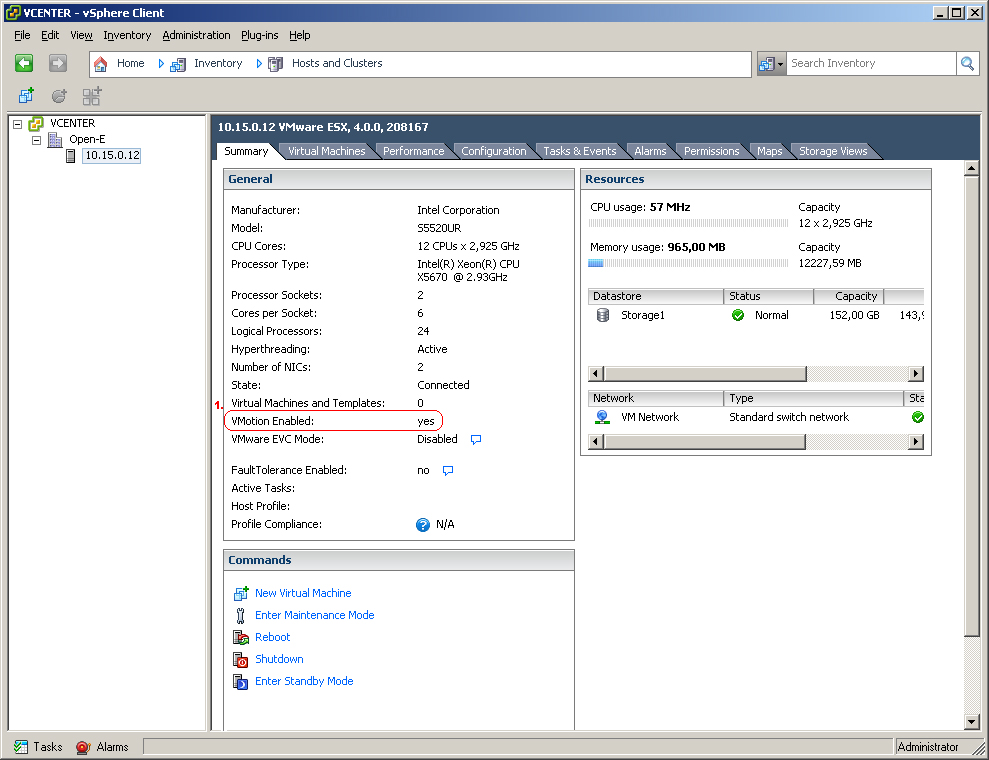989x760 pixels.
Task: Open the Inventory menu
Action: point(127,35)
